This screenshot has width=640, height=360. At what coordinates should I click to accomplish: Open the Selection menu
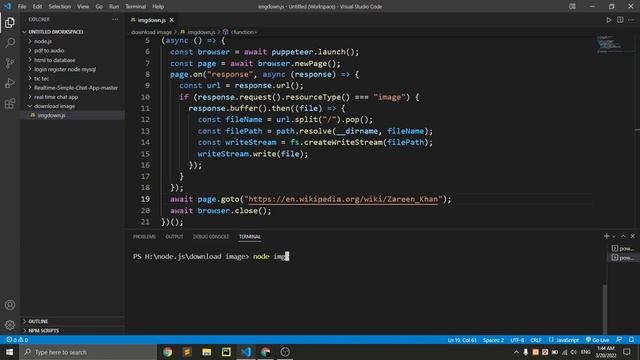60,7
